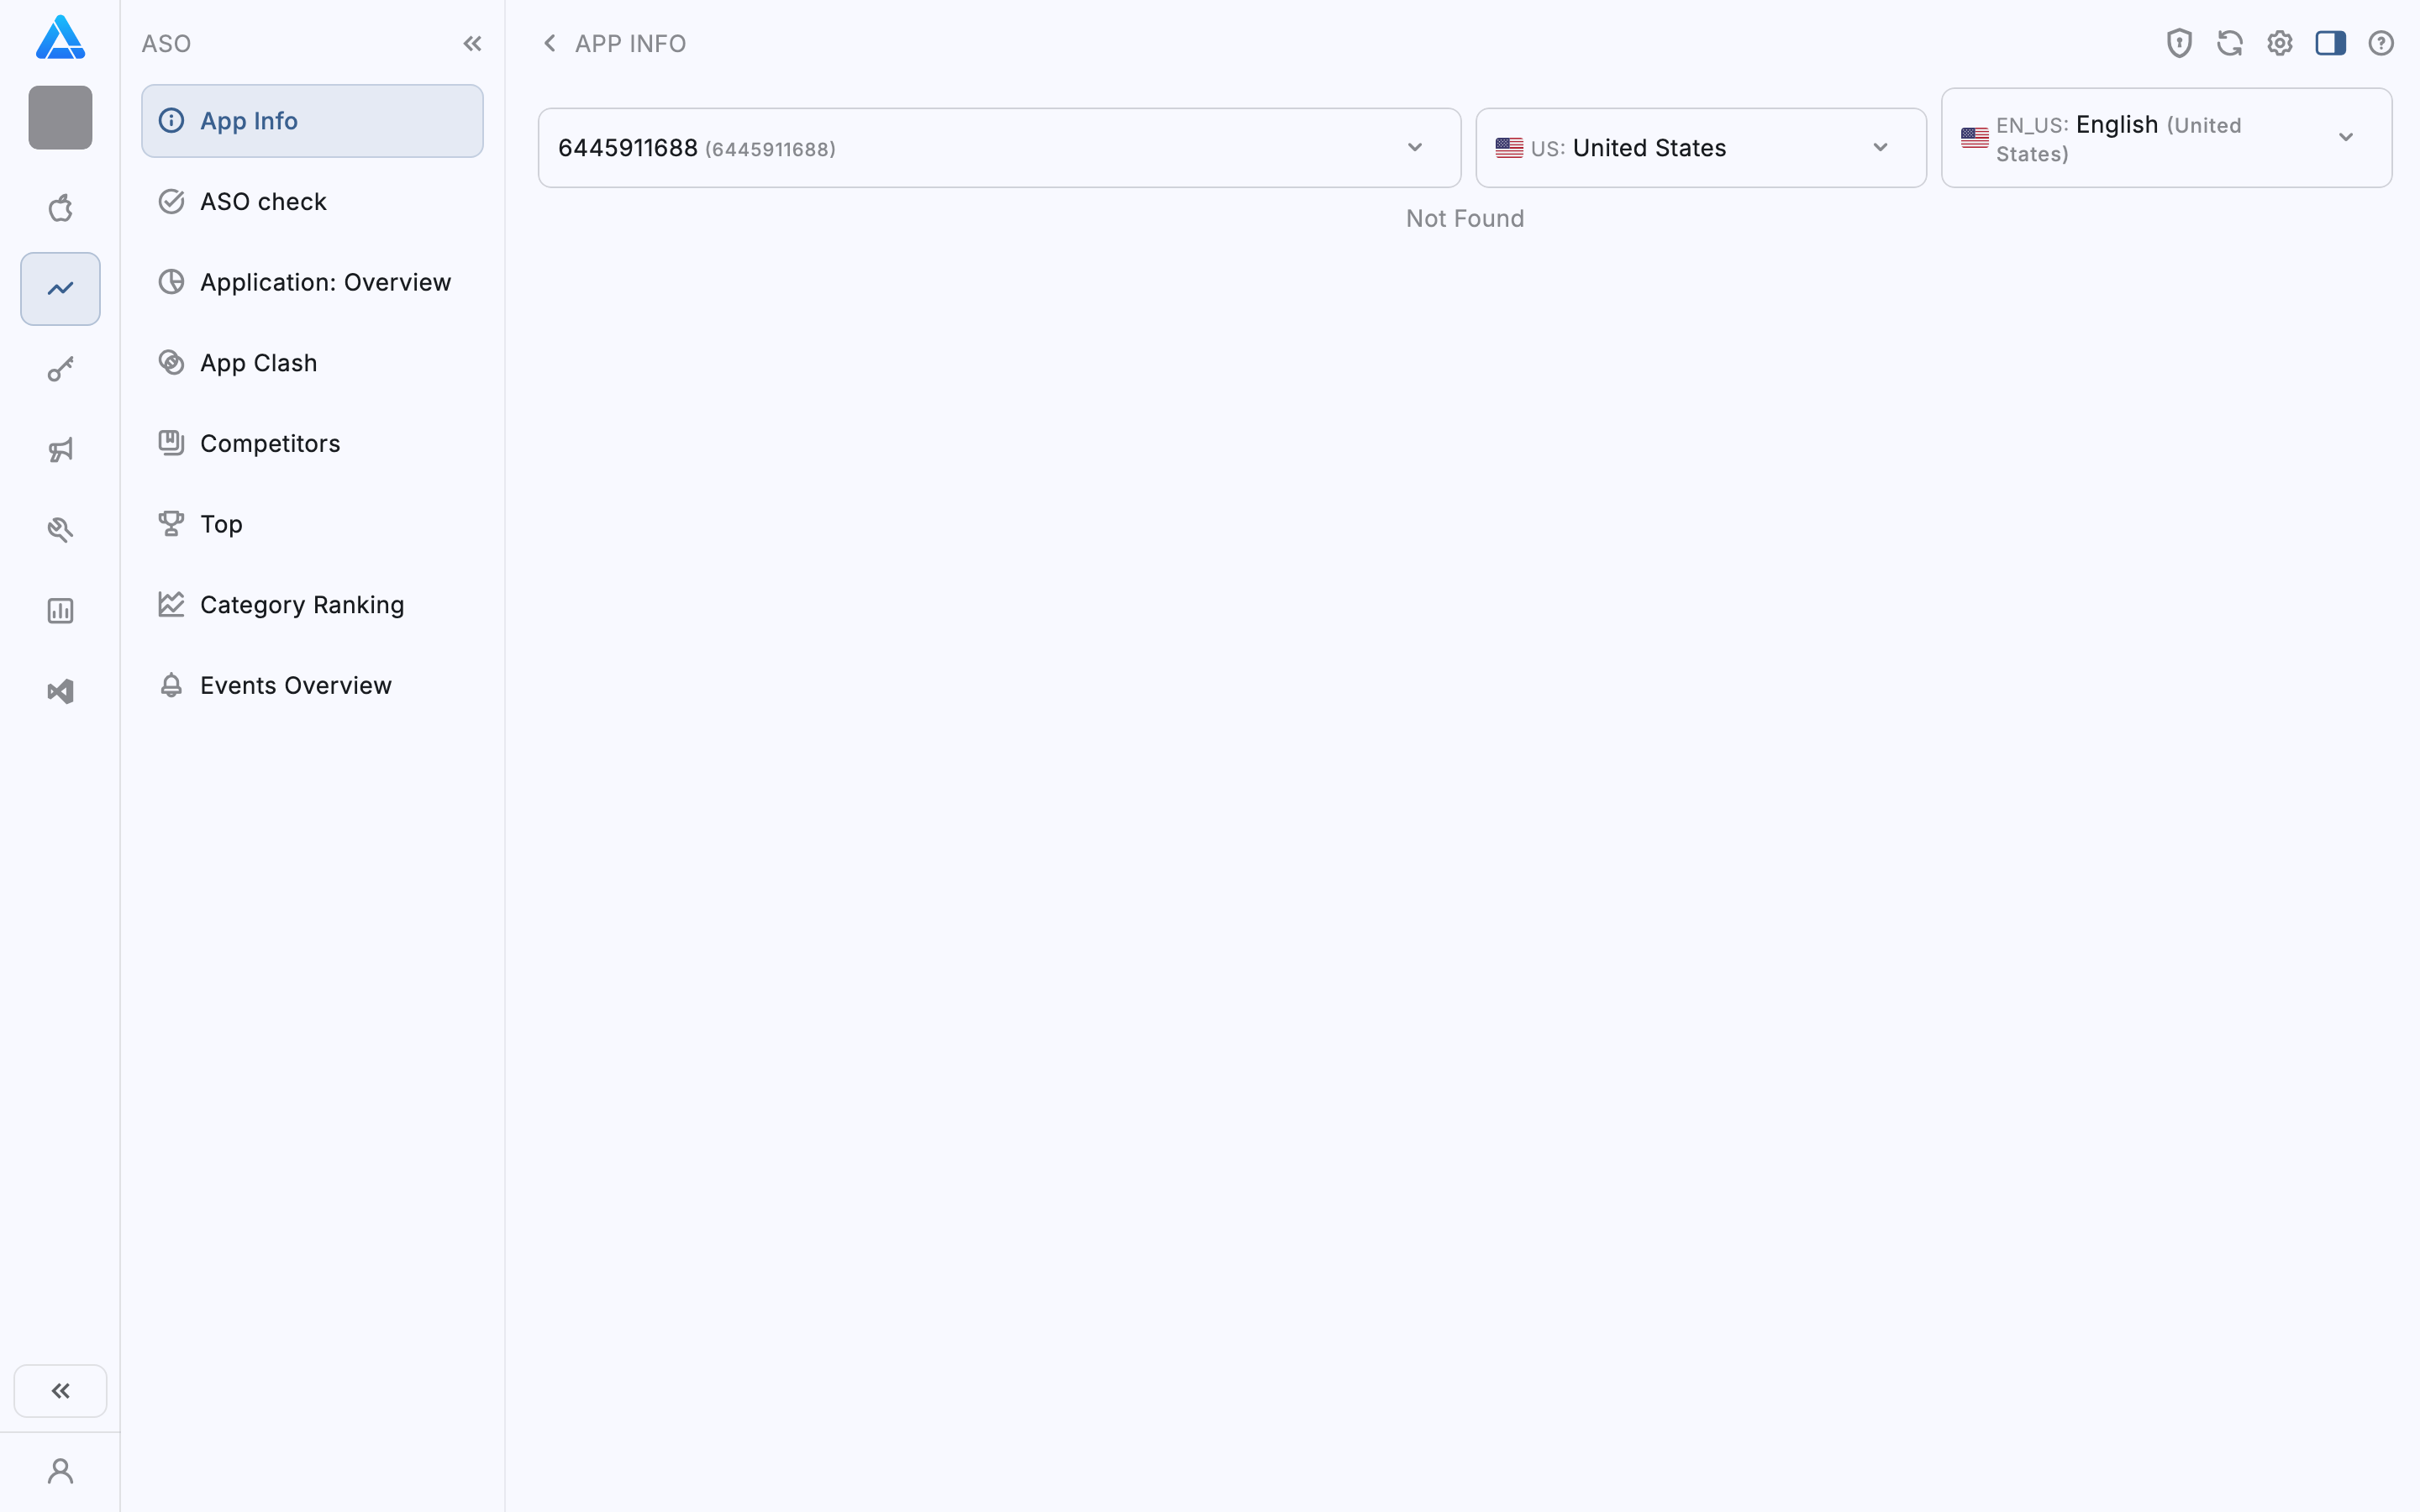
Task: Open Events Overview page
Action: (295, 686)
